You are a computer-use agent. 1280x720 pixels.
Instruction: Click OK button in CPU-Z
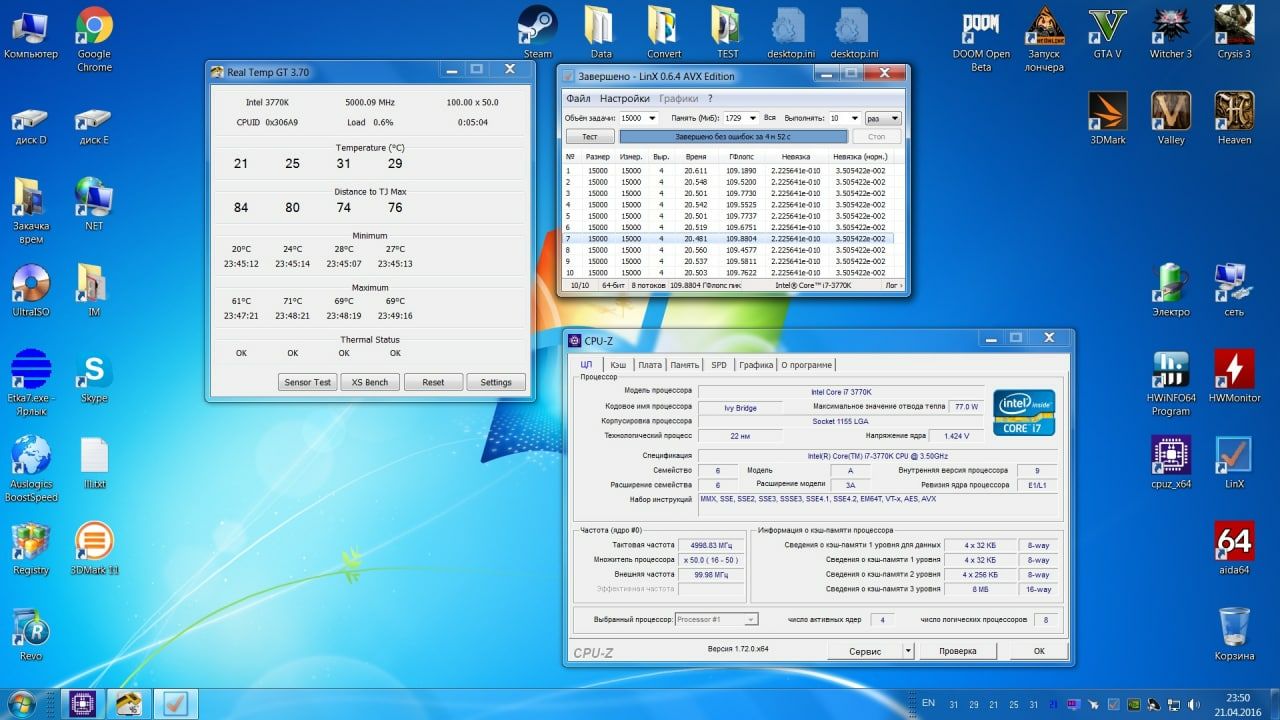click(x=1039, y=651)
